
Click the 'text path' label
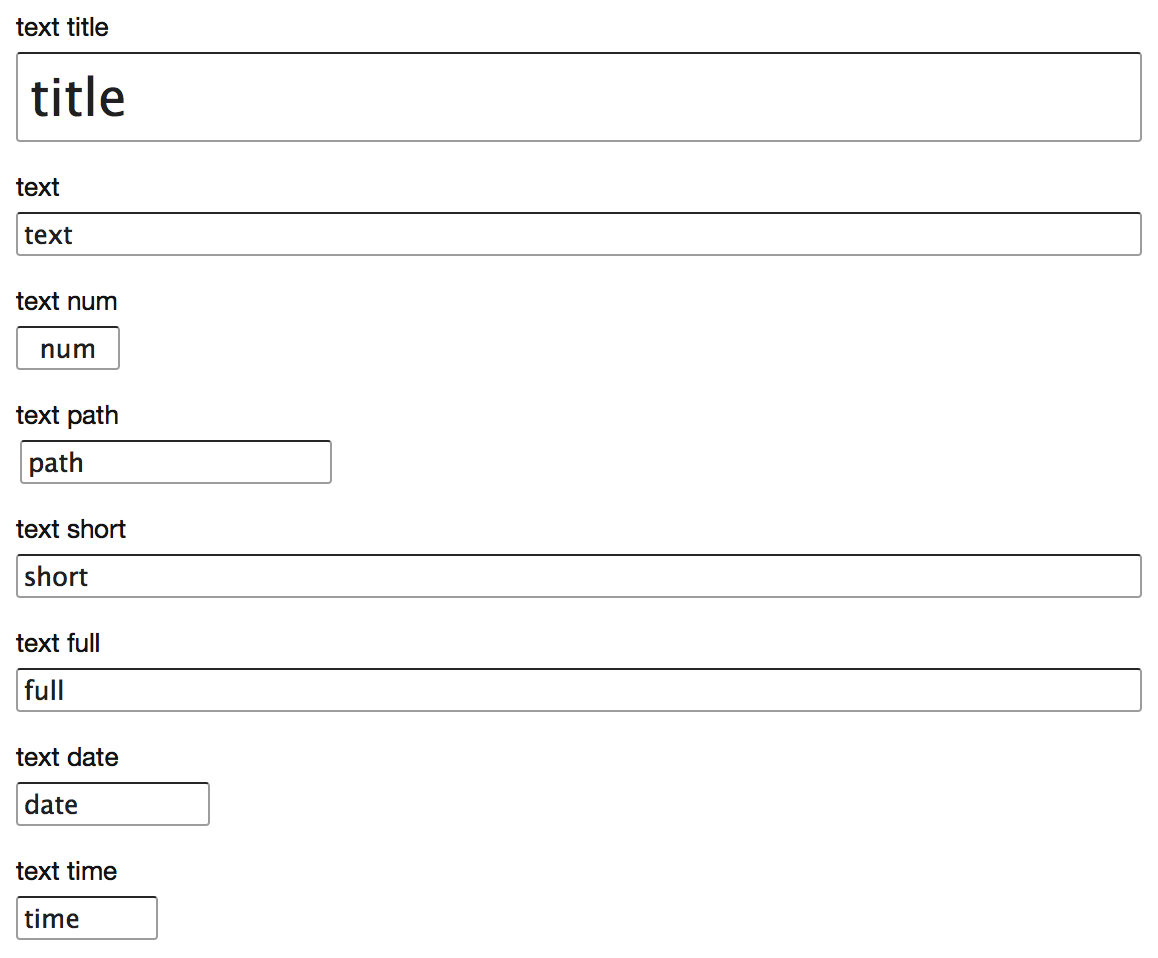coord(67,415)
